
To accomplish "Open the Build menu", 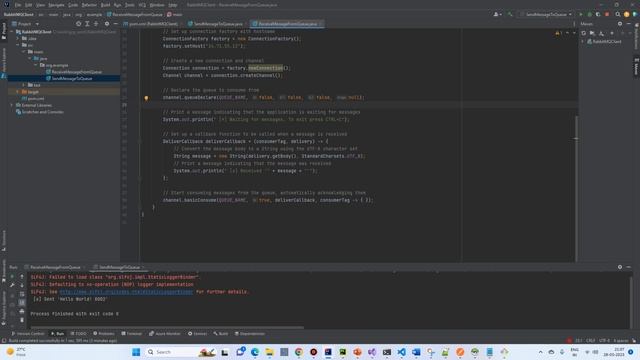I will [x=105, y=5].
